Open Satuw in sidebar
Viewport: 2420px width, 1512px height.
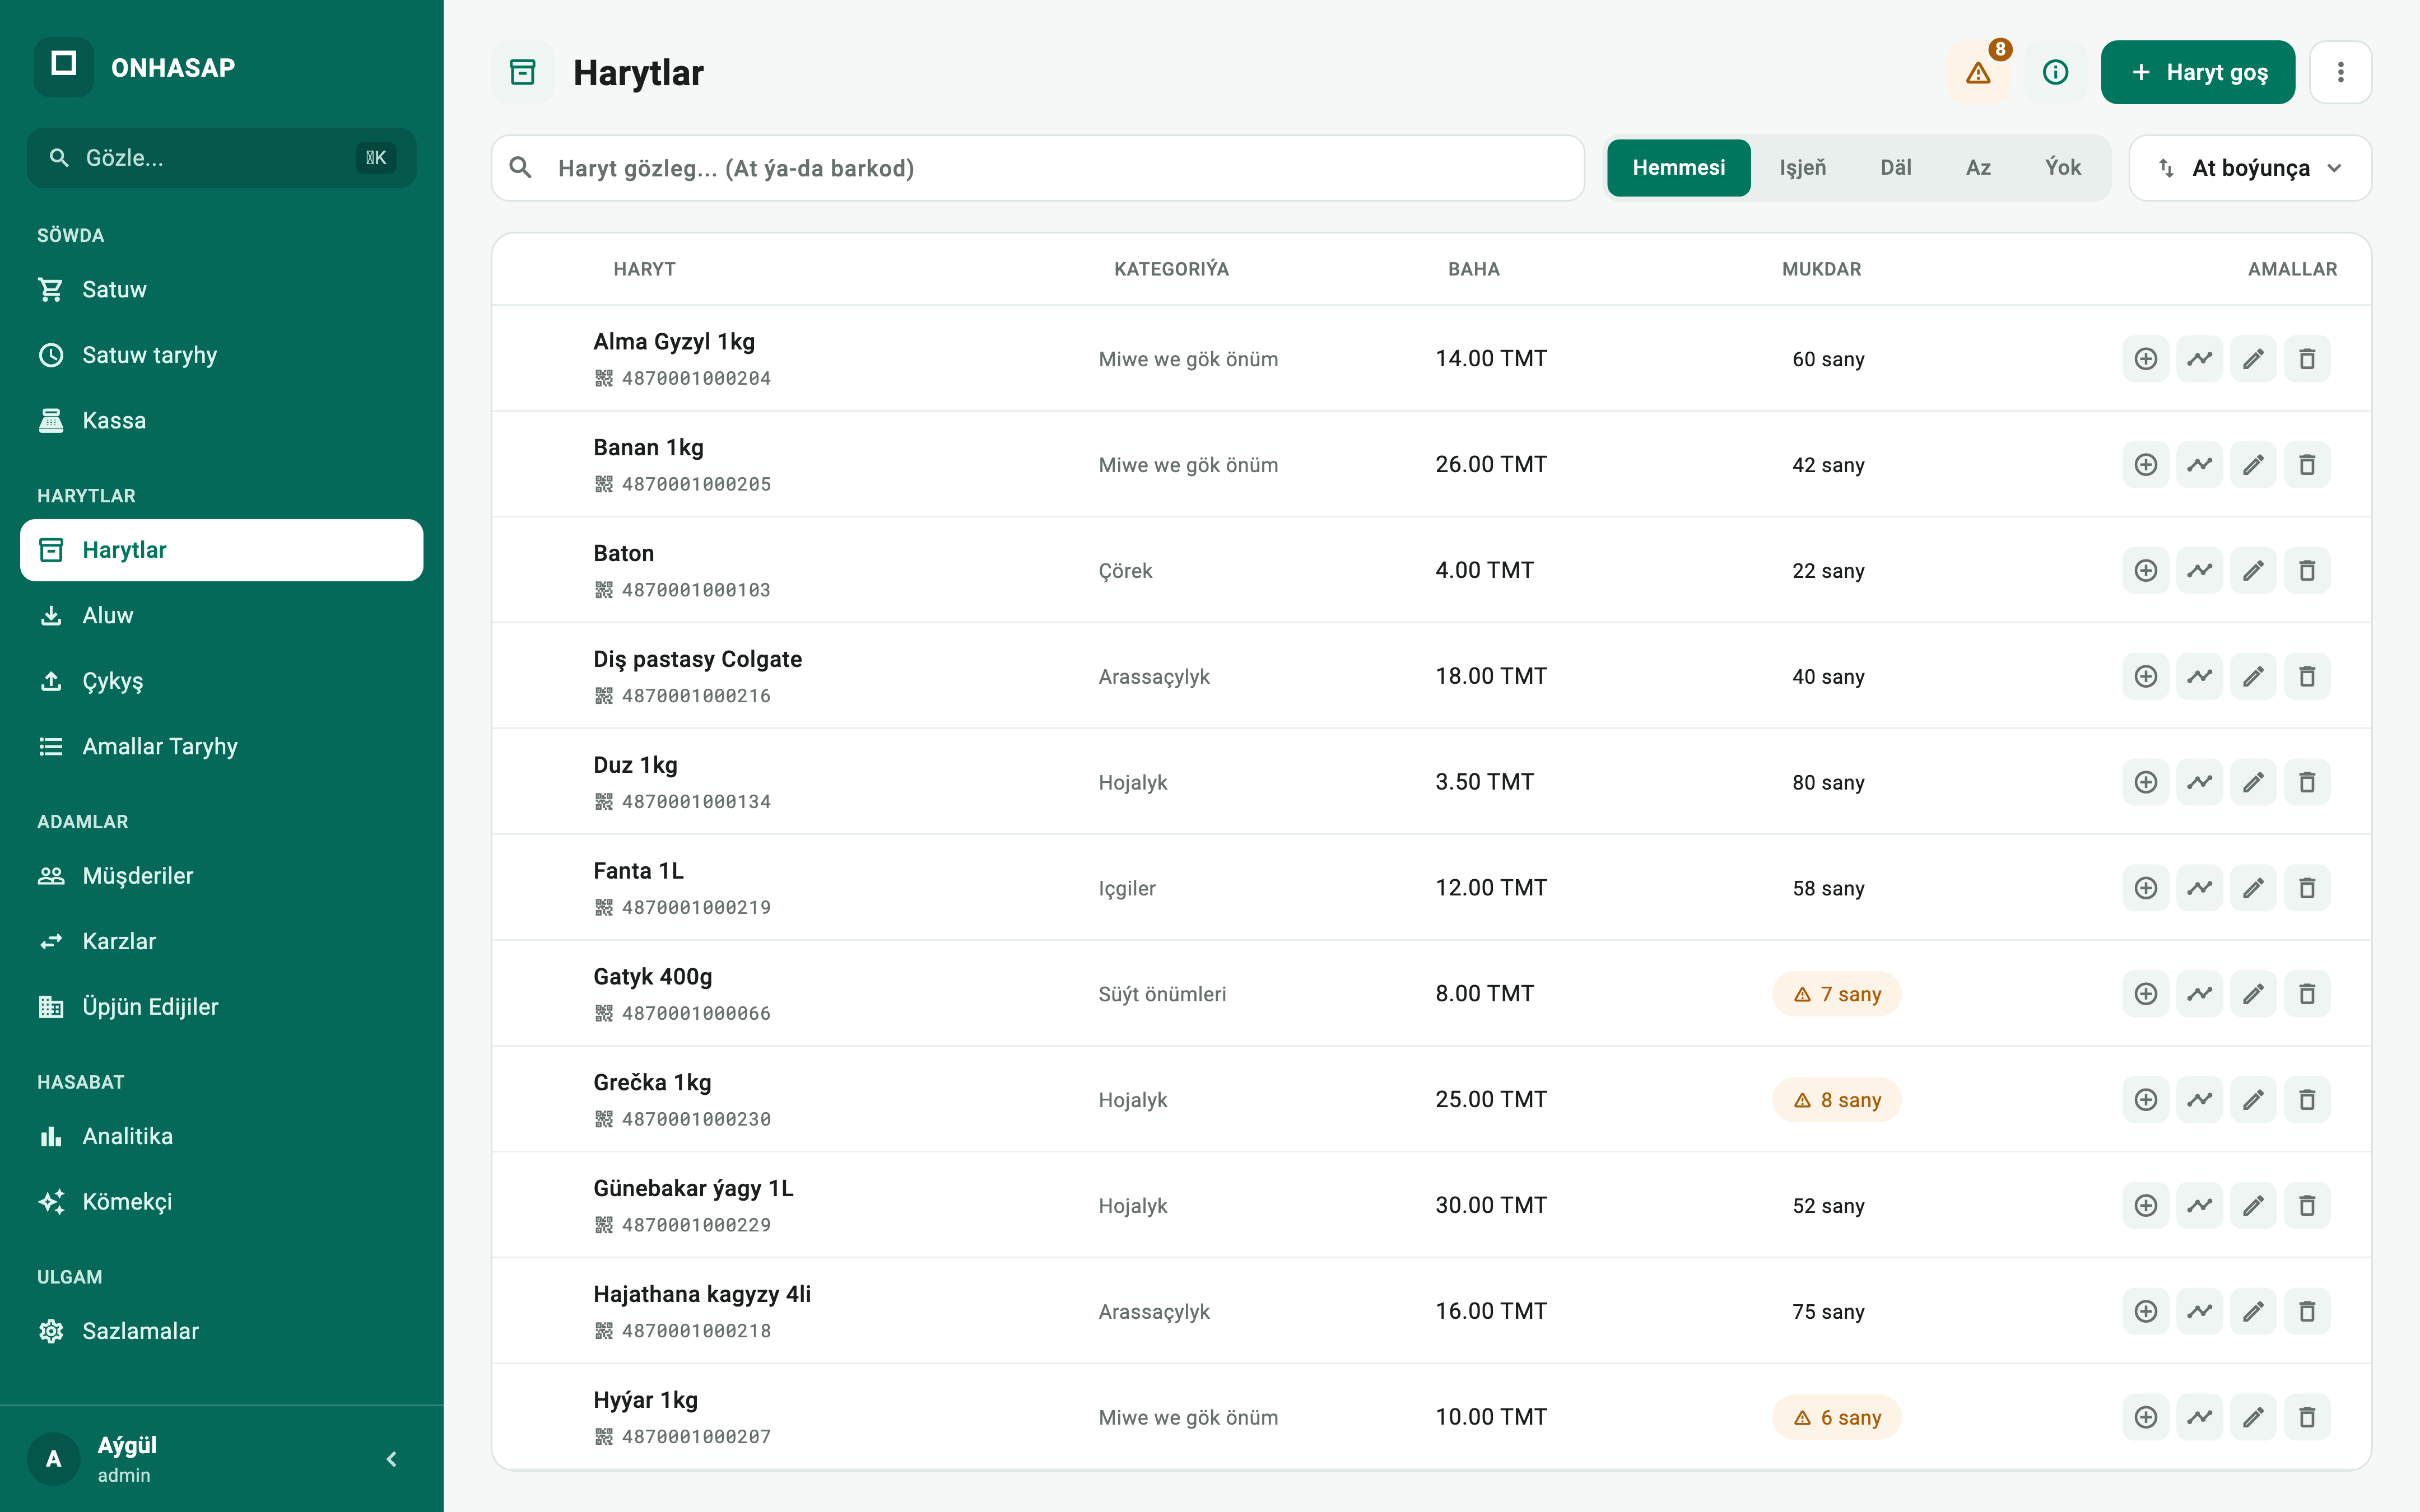coord(221,290)
